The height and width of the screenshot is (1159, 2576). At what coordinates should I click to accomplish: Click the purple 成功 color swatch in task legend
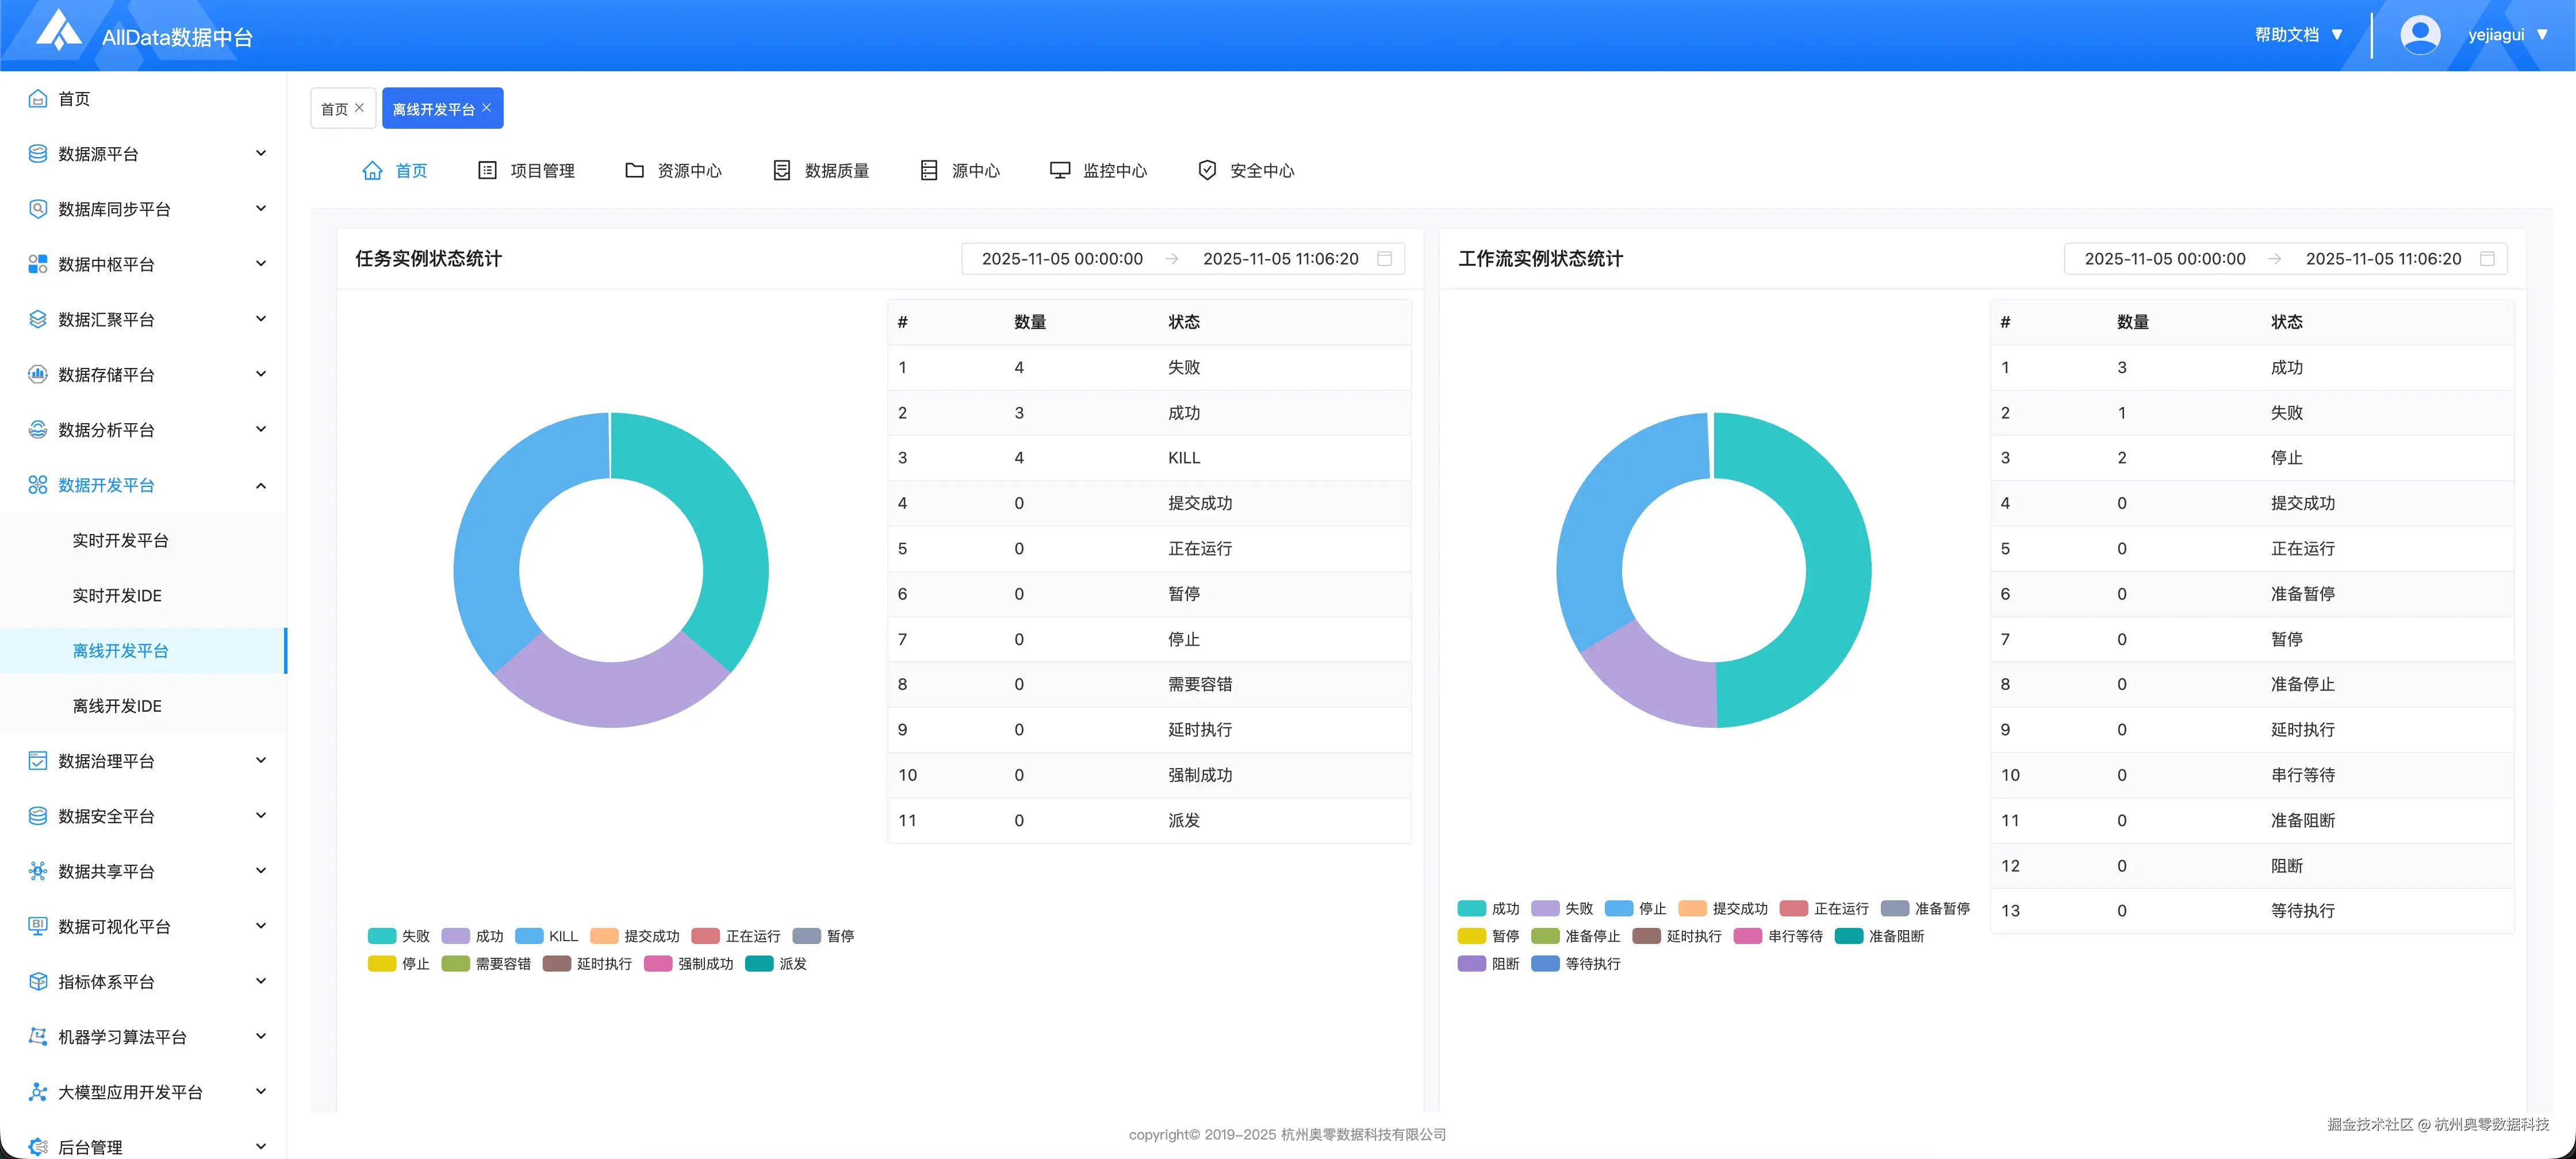tap(456, 936)
